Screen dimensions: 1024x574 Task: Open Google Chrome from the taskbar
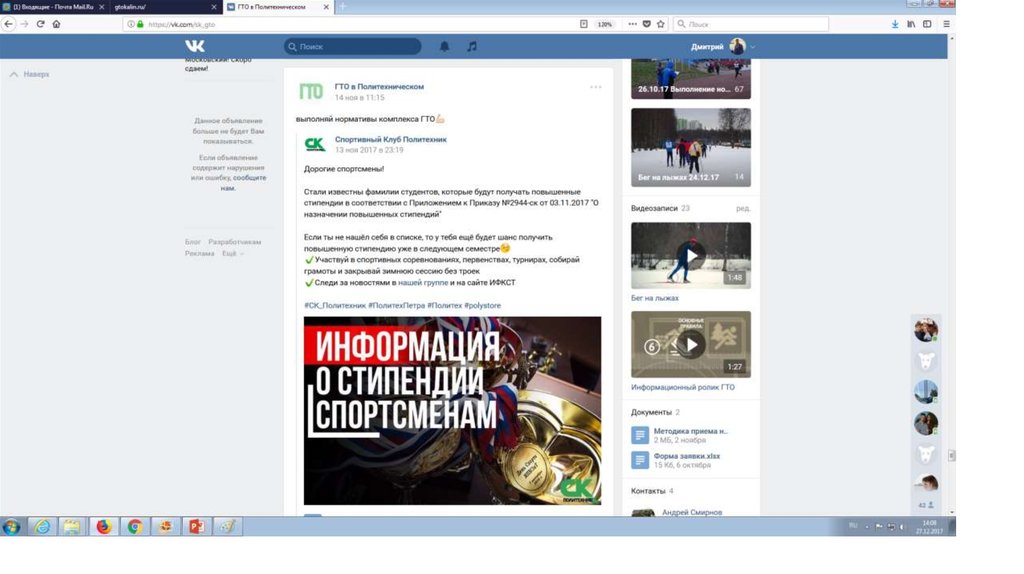(x=134, y=526)
